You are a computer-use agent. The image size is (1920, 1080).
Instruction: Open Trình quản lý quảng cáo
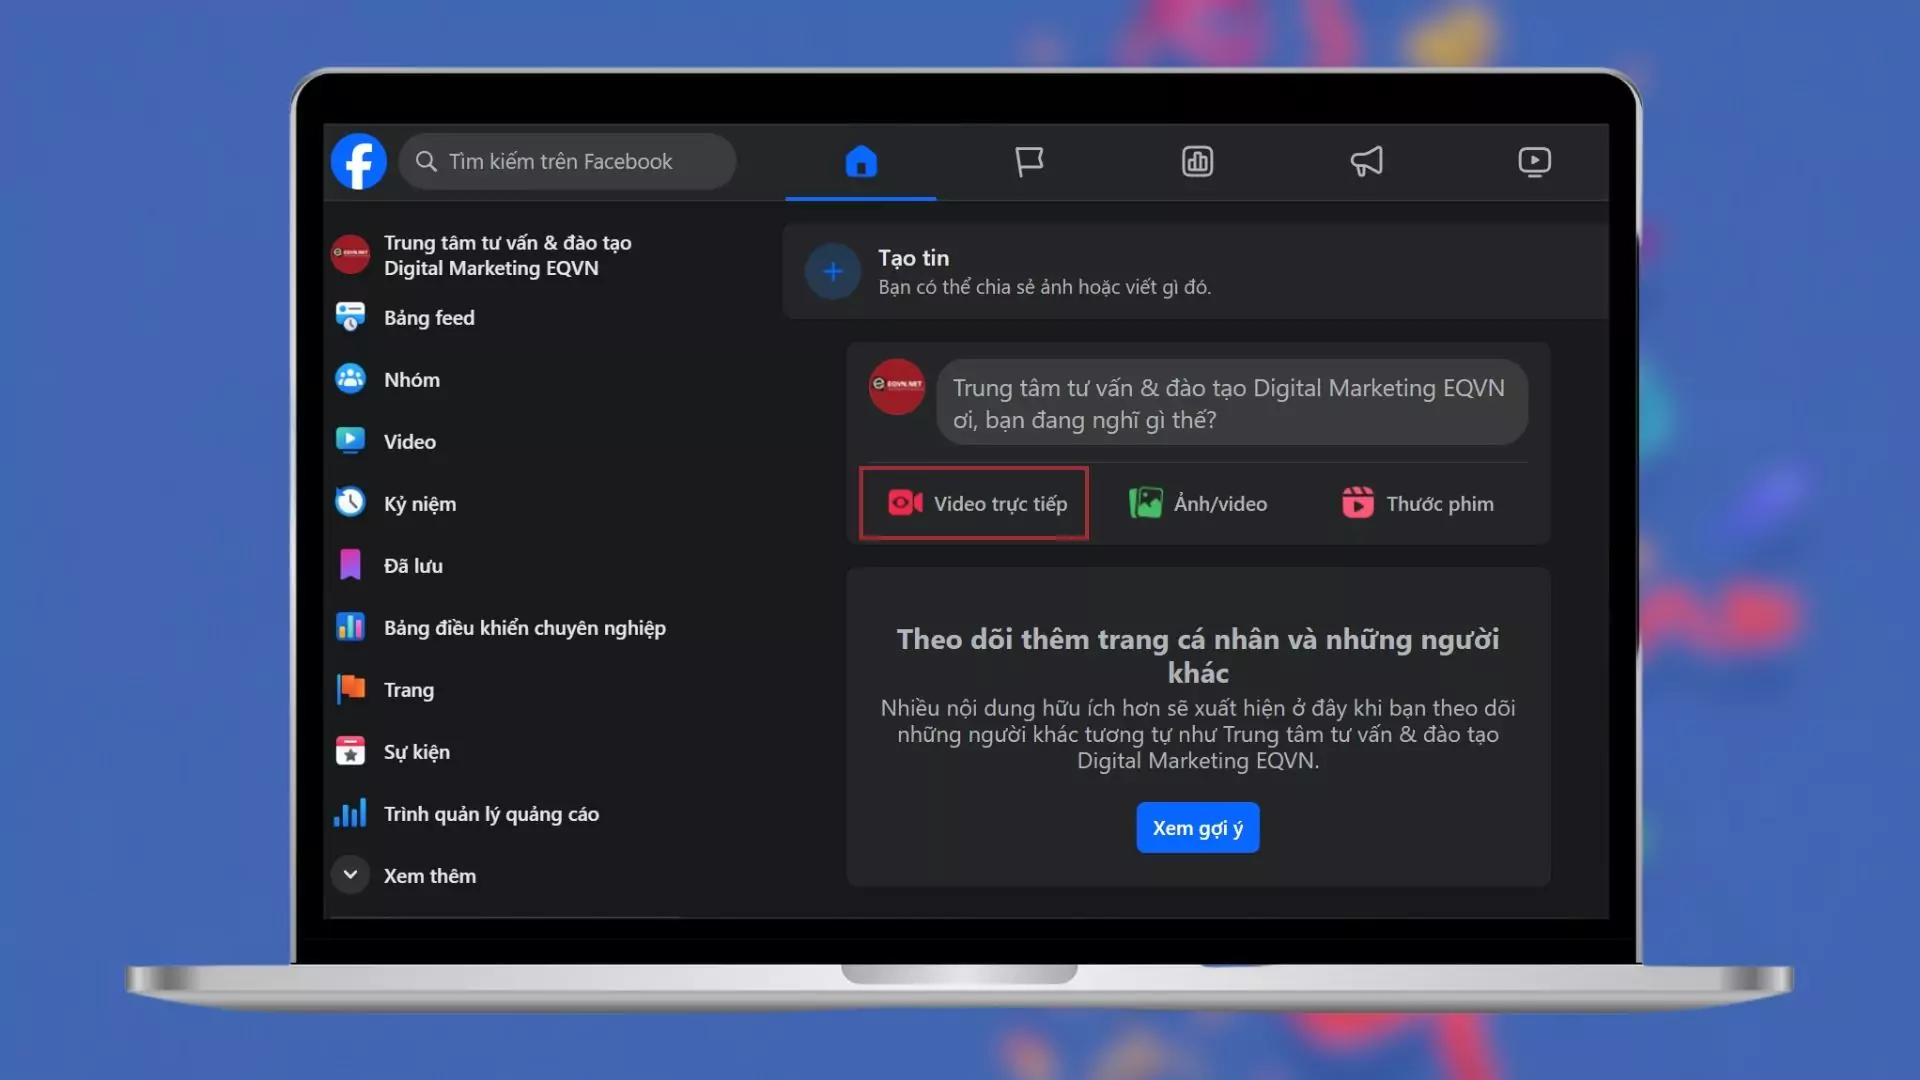point(490,813)
